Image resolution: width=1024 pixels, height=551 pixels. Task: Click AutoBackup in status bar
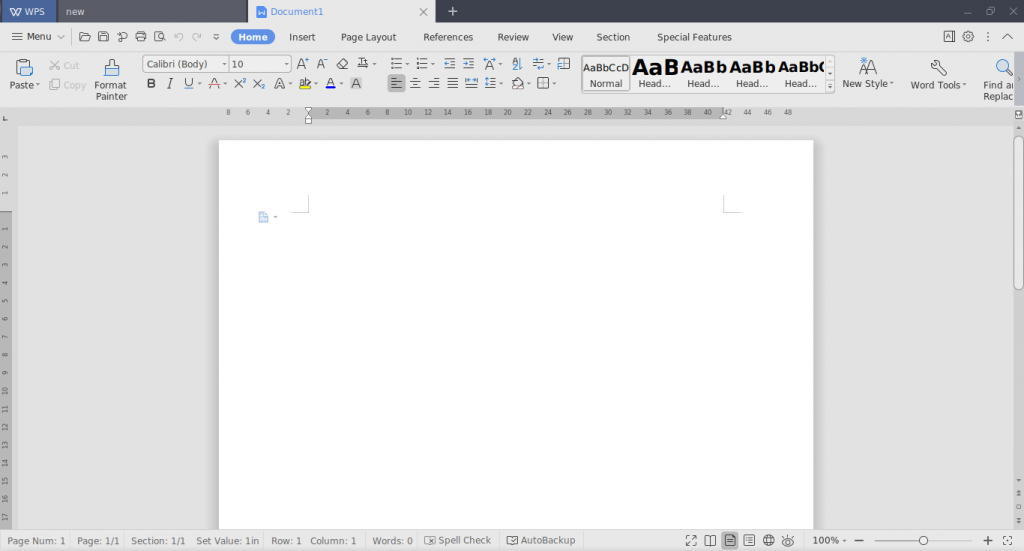[541, 541]
